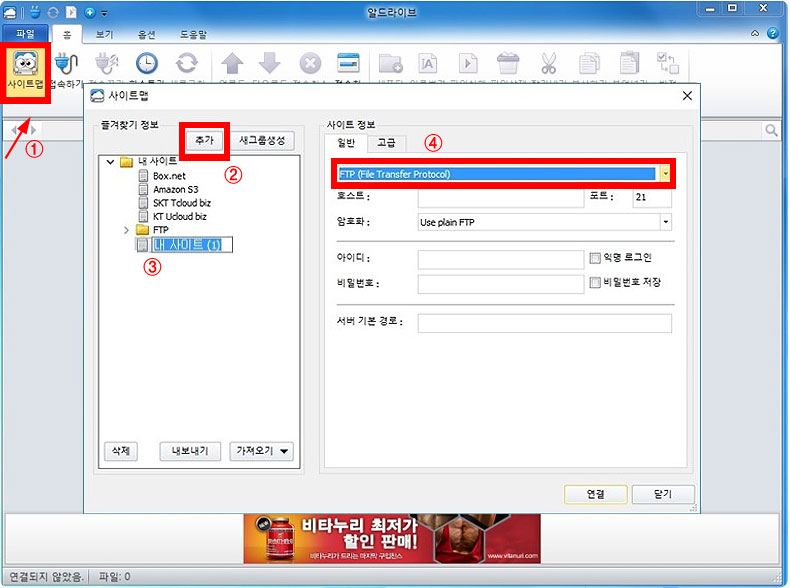The image size is (790, 588).
Task: Click the paste clipboard icon
Action: [629, 63]
